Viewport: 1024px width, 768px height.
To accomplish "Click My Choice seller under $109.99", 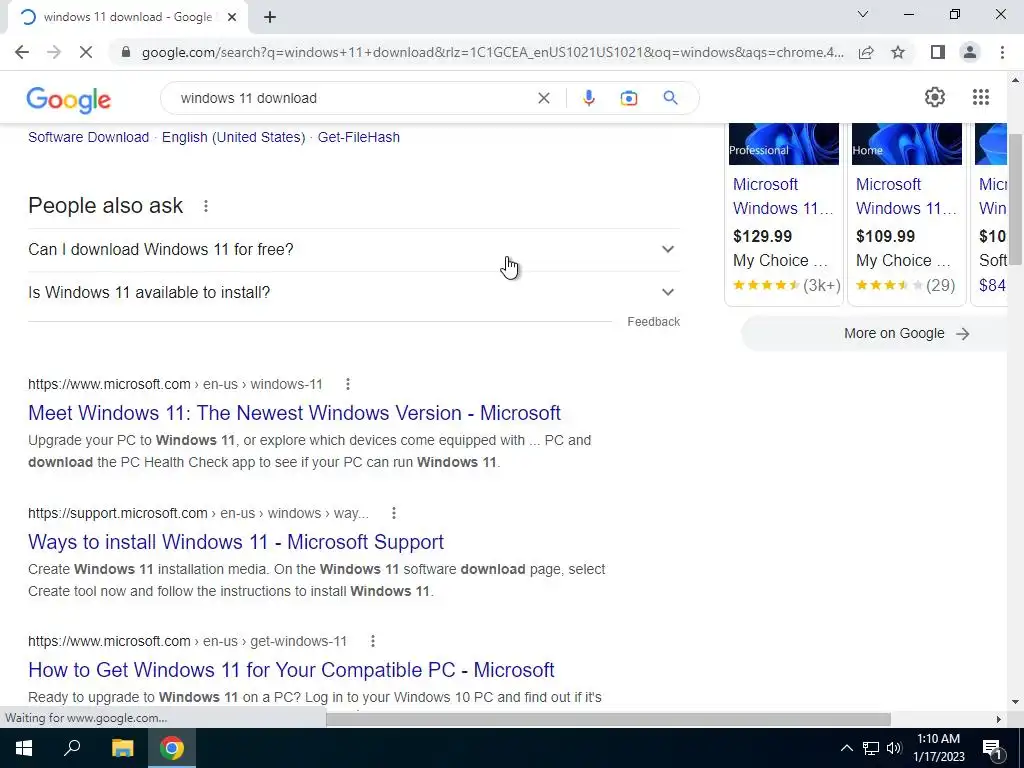I will tap(903, 261).
